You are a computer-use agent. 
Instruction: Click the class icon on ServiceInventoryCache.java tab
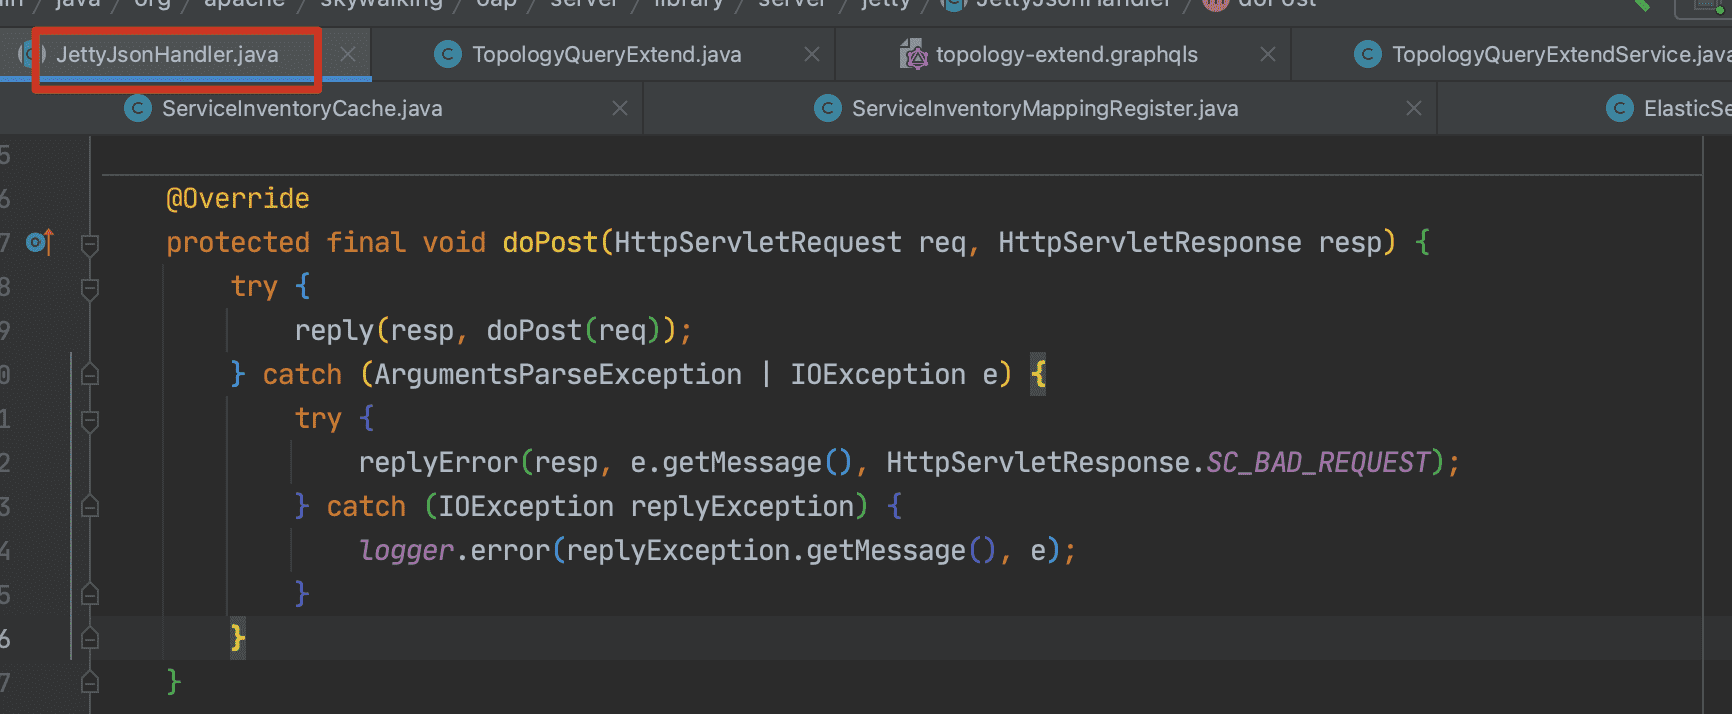138,109
